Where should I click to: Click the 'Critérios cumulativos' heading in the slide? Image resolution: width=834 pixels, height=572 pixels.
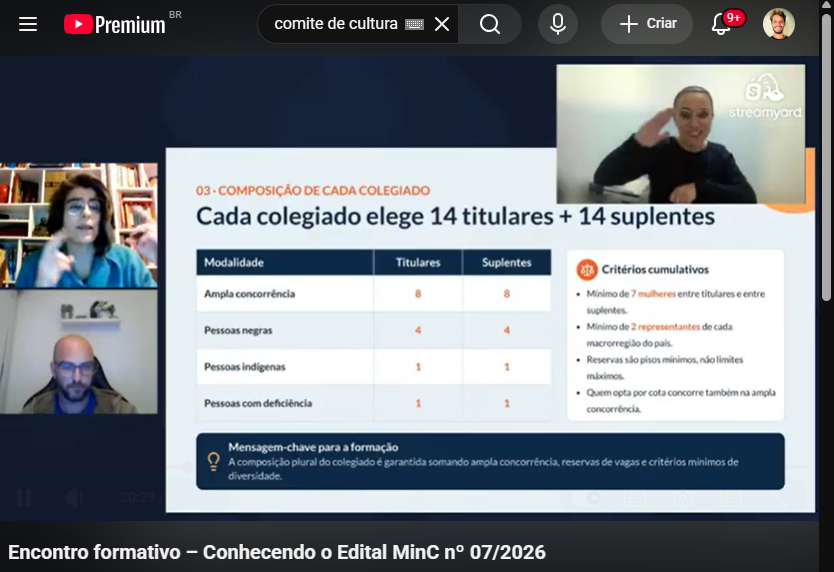point(655,270)
